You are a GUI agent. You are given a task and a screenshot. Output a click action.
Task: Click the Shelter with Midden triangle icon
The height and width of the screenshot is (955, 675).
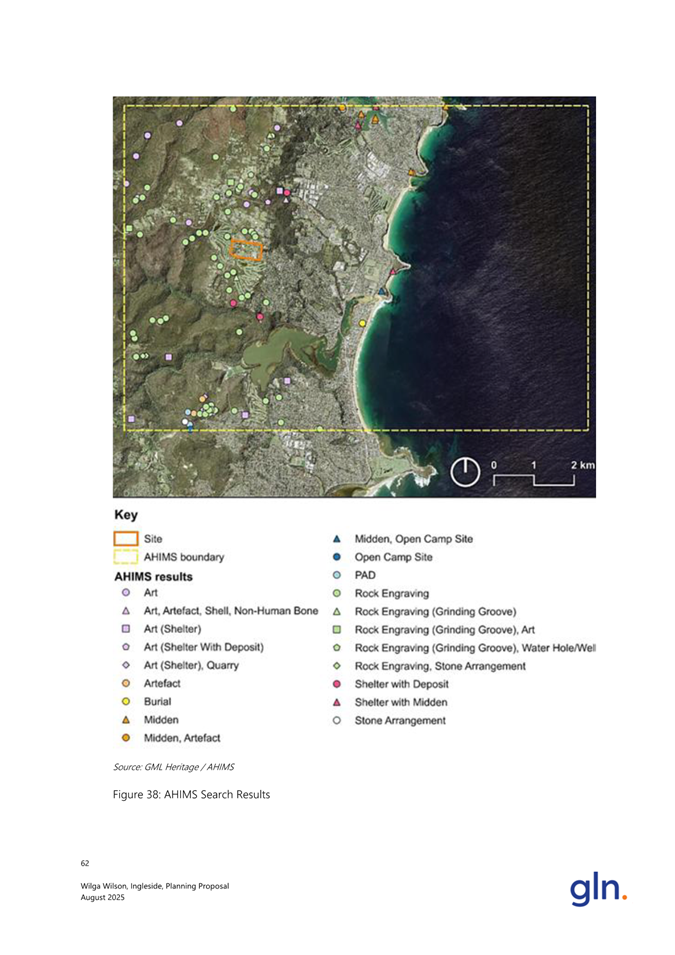pyautogui.click(x=338, y=701)
